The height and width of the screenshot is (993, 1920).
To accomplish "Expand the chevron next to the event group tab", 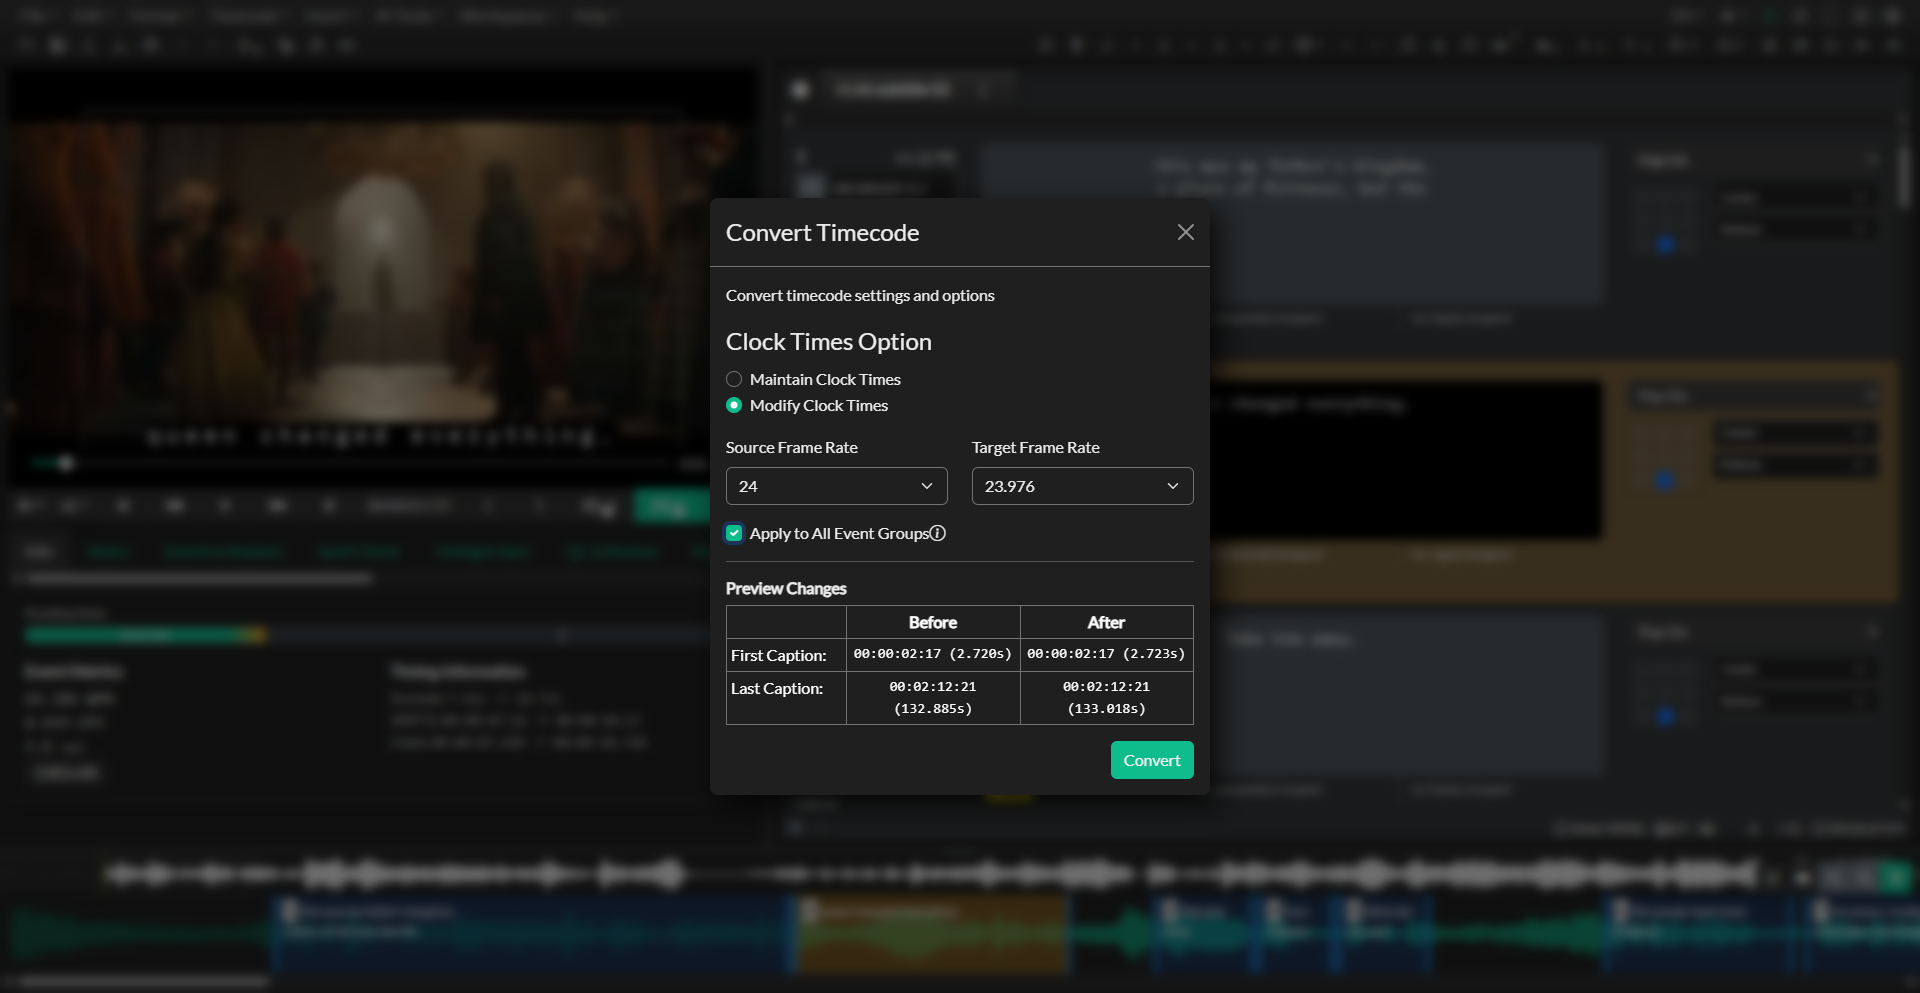I will click(x=986, y=89).
